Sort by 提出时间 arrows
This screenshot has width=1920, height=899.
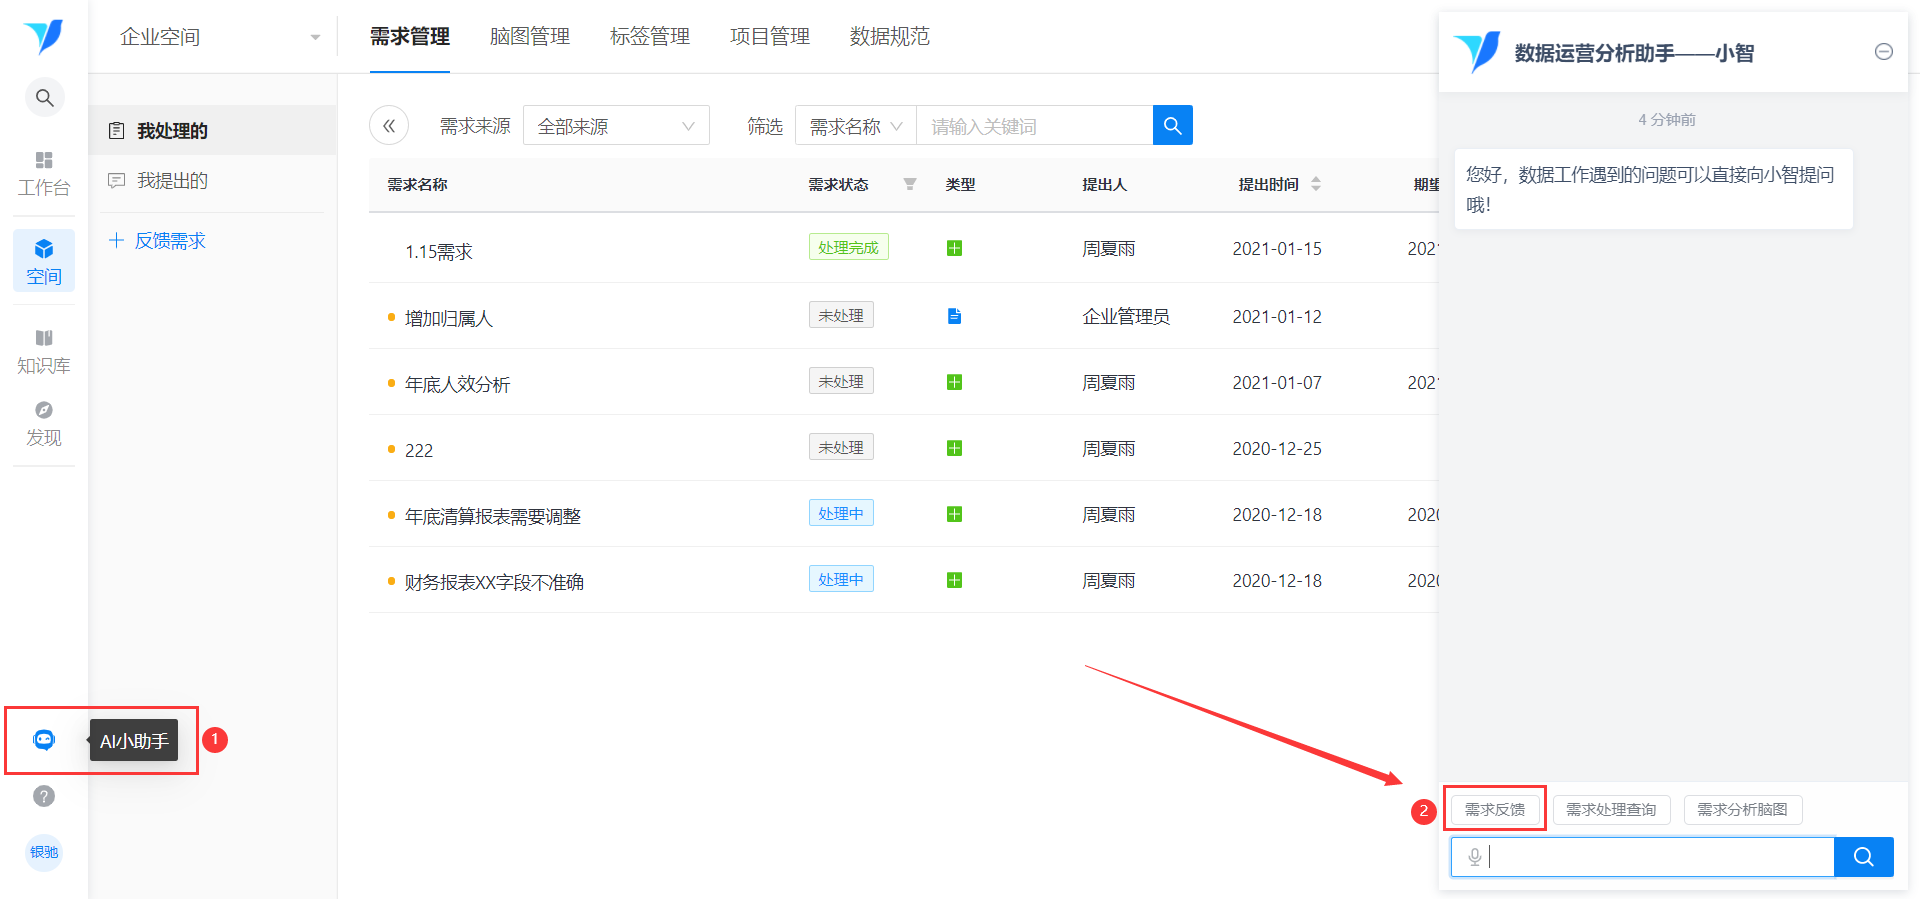click(x=1316, y=184)
